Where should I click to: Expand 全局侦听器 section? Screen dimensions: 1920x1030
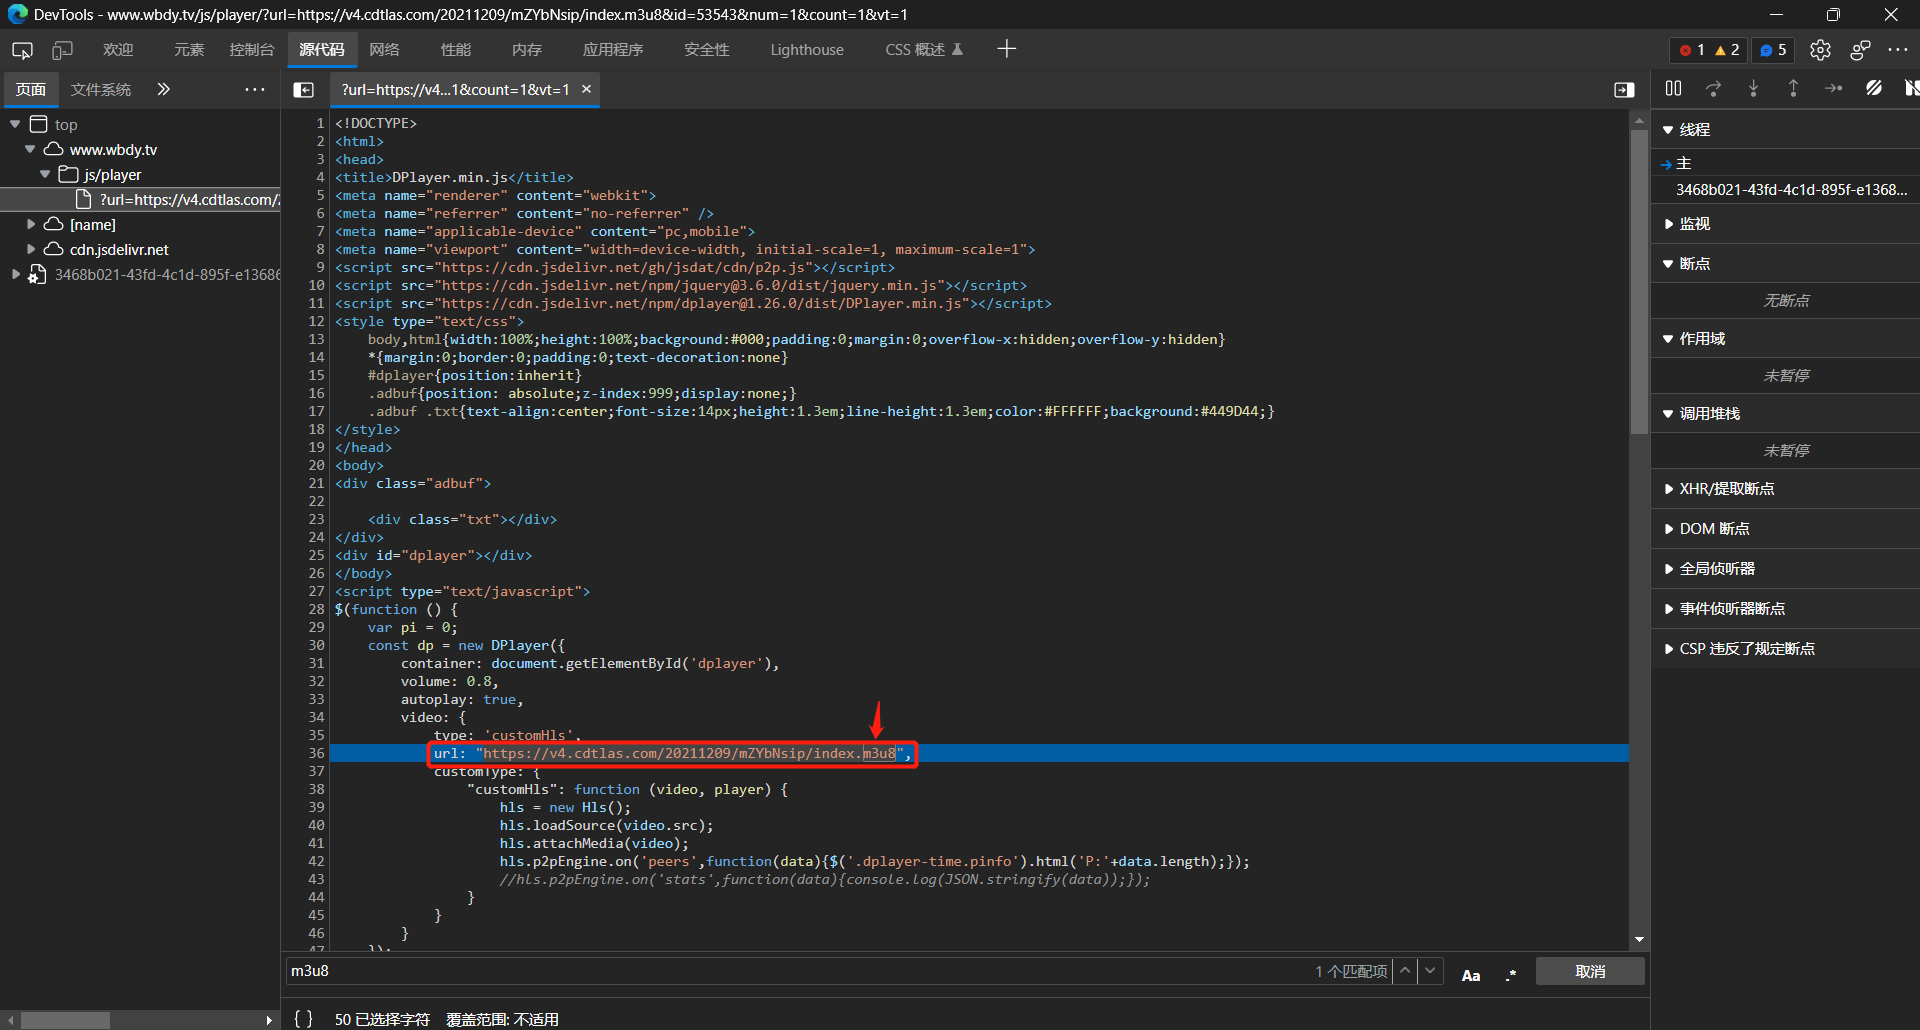click(1785, 569)
